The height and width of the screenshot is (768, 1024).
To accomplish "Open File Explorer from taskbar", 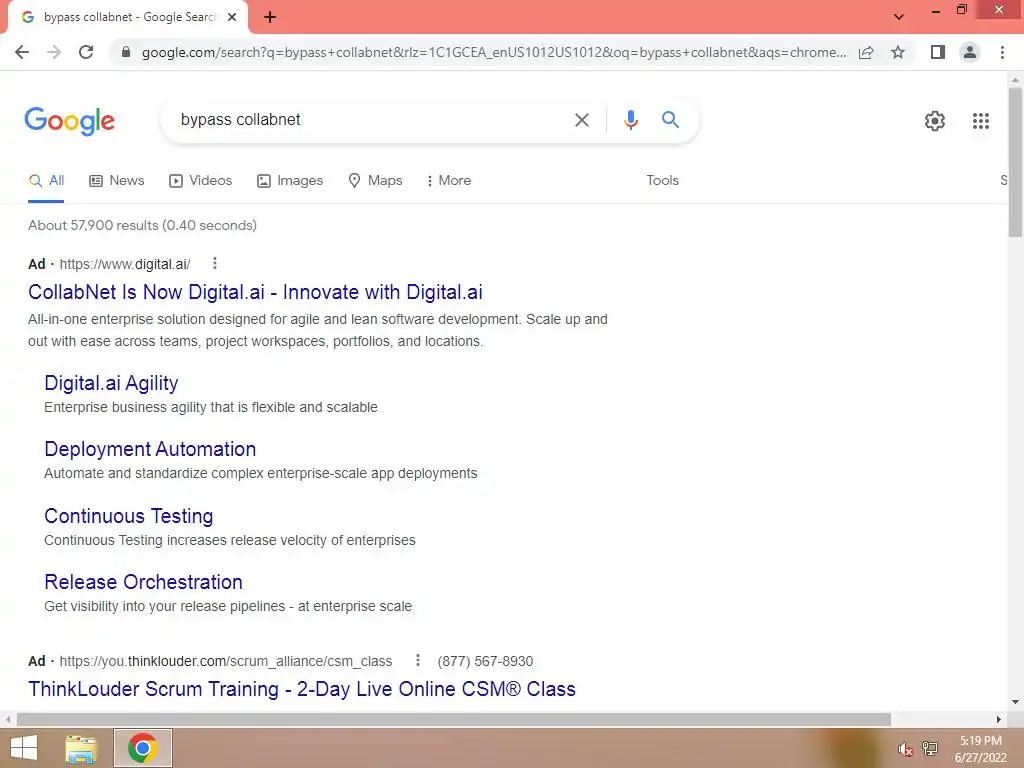I will pyautogui.click(x=81, y=748).
